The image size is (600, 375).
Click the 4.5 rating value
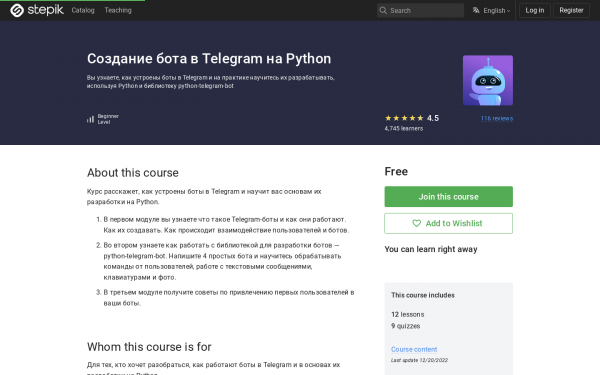(x=433, y=118)
